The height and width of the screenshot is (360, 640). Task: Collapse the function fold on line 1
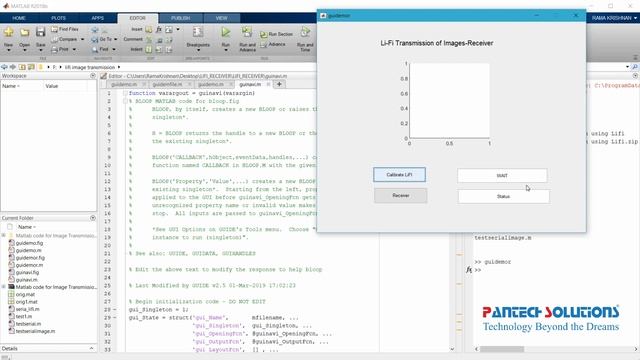tap(125, 93)
